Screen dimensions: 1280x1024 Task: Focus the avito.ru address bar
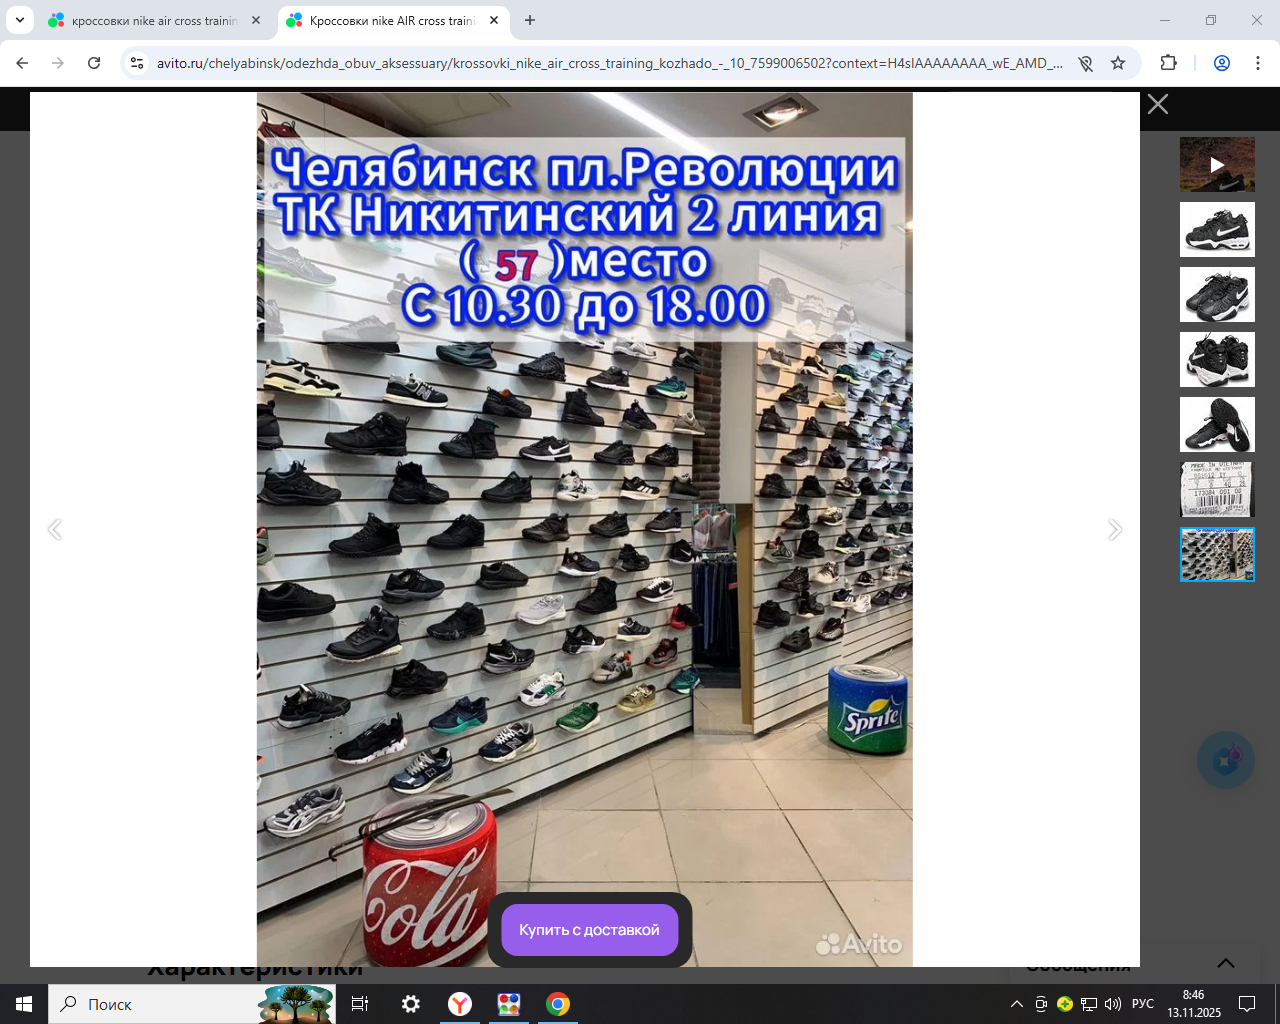tap(610, 63)
